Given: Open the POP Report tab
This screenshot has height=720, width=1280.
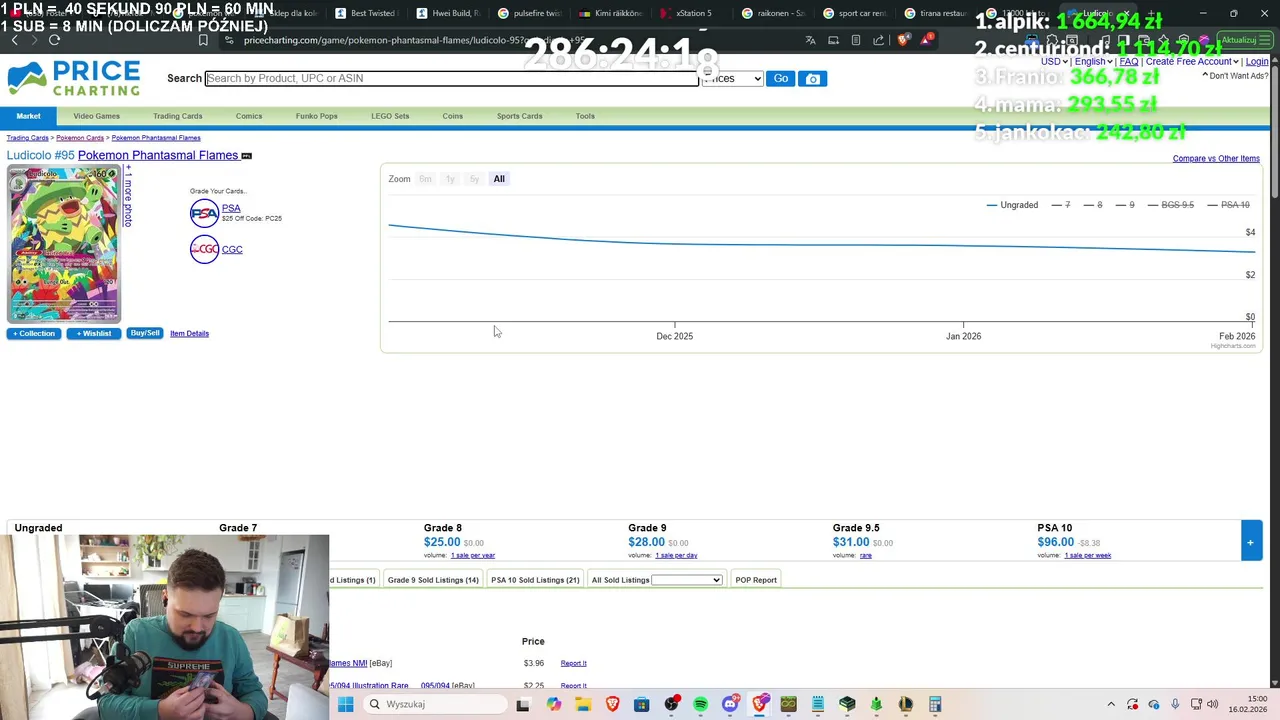Looking at the screenshot, I should [756, 580].
